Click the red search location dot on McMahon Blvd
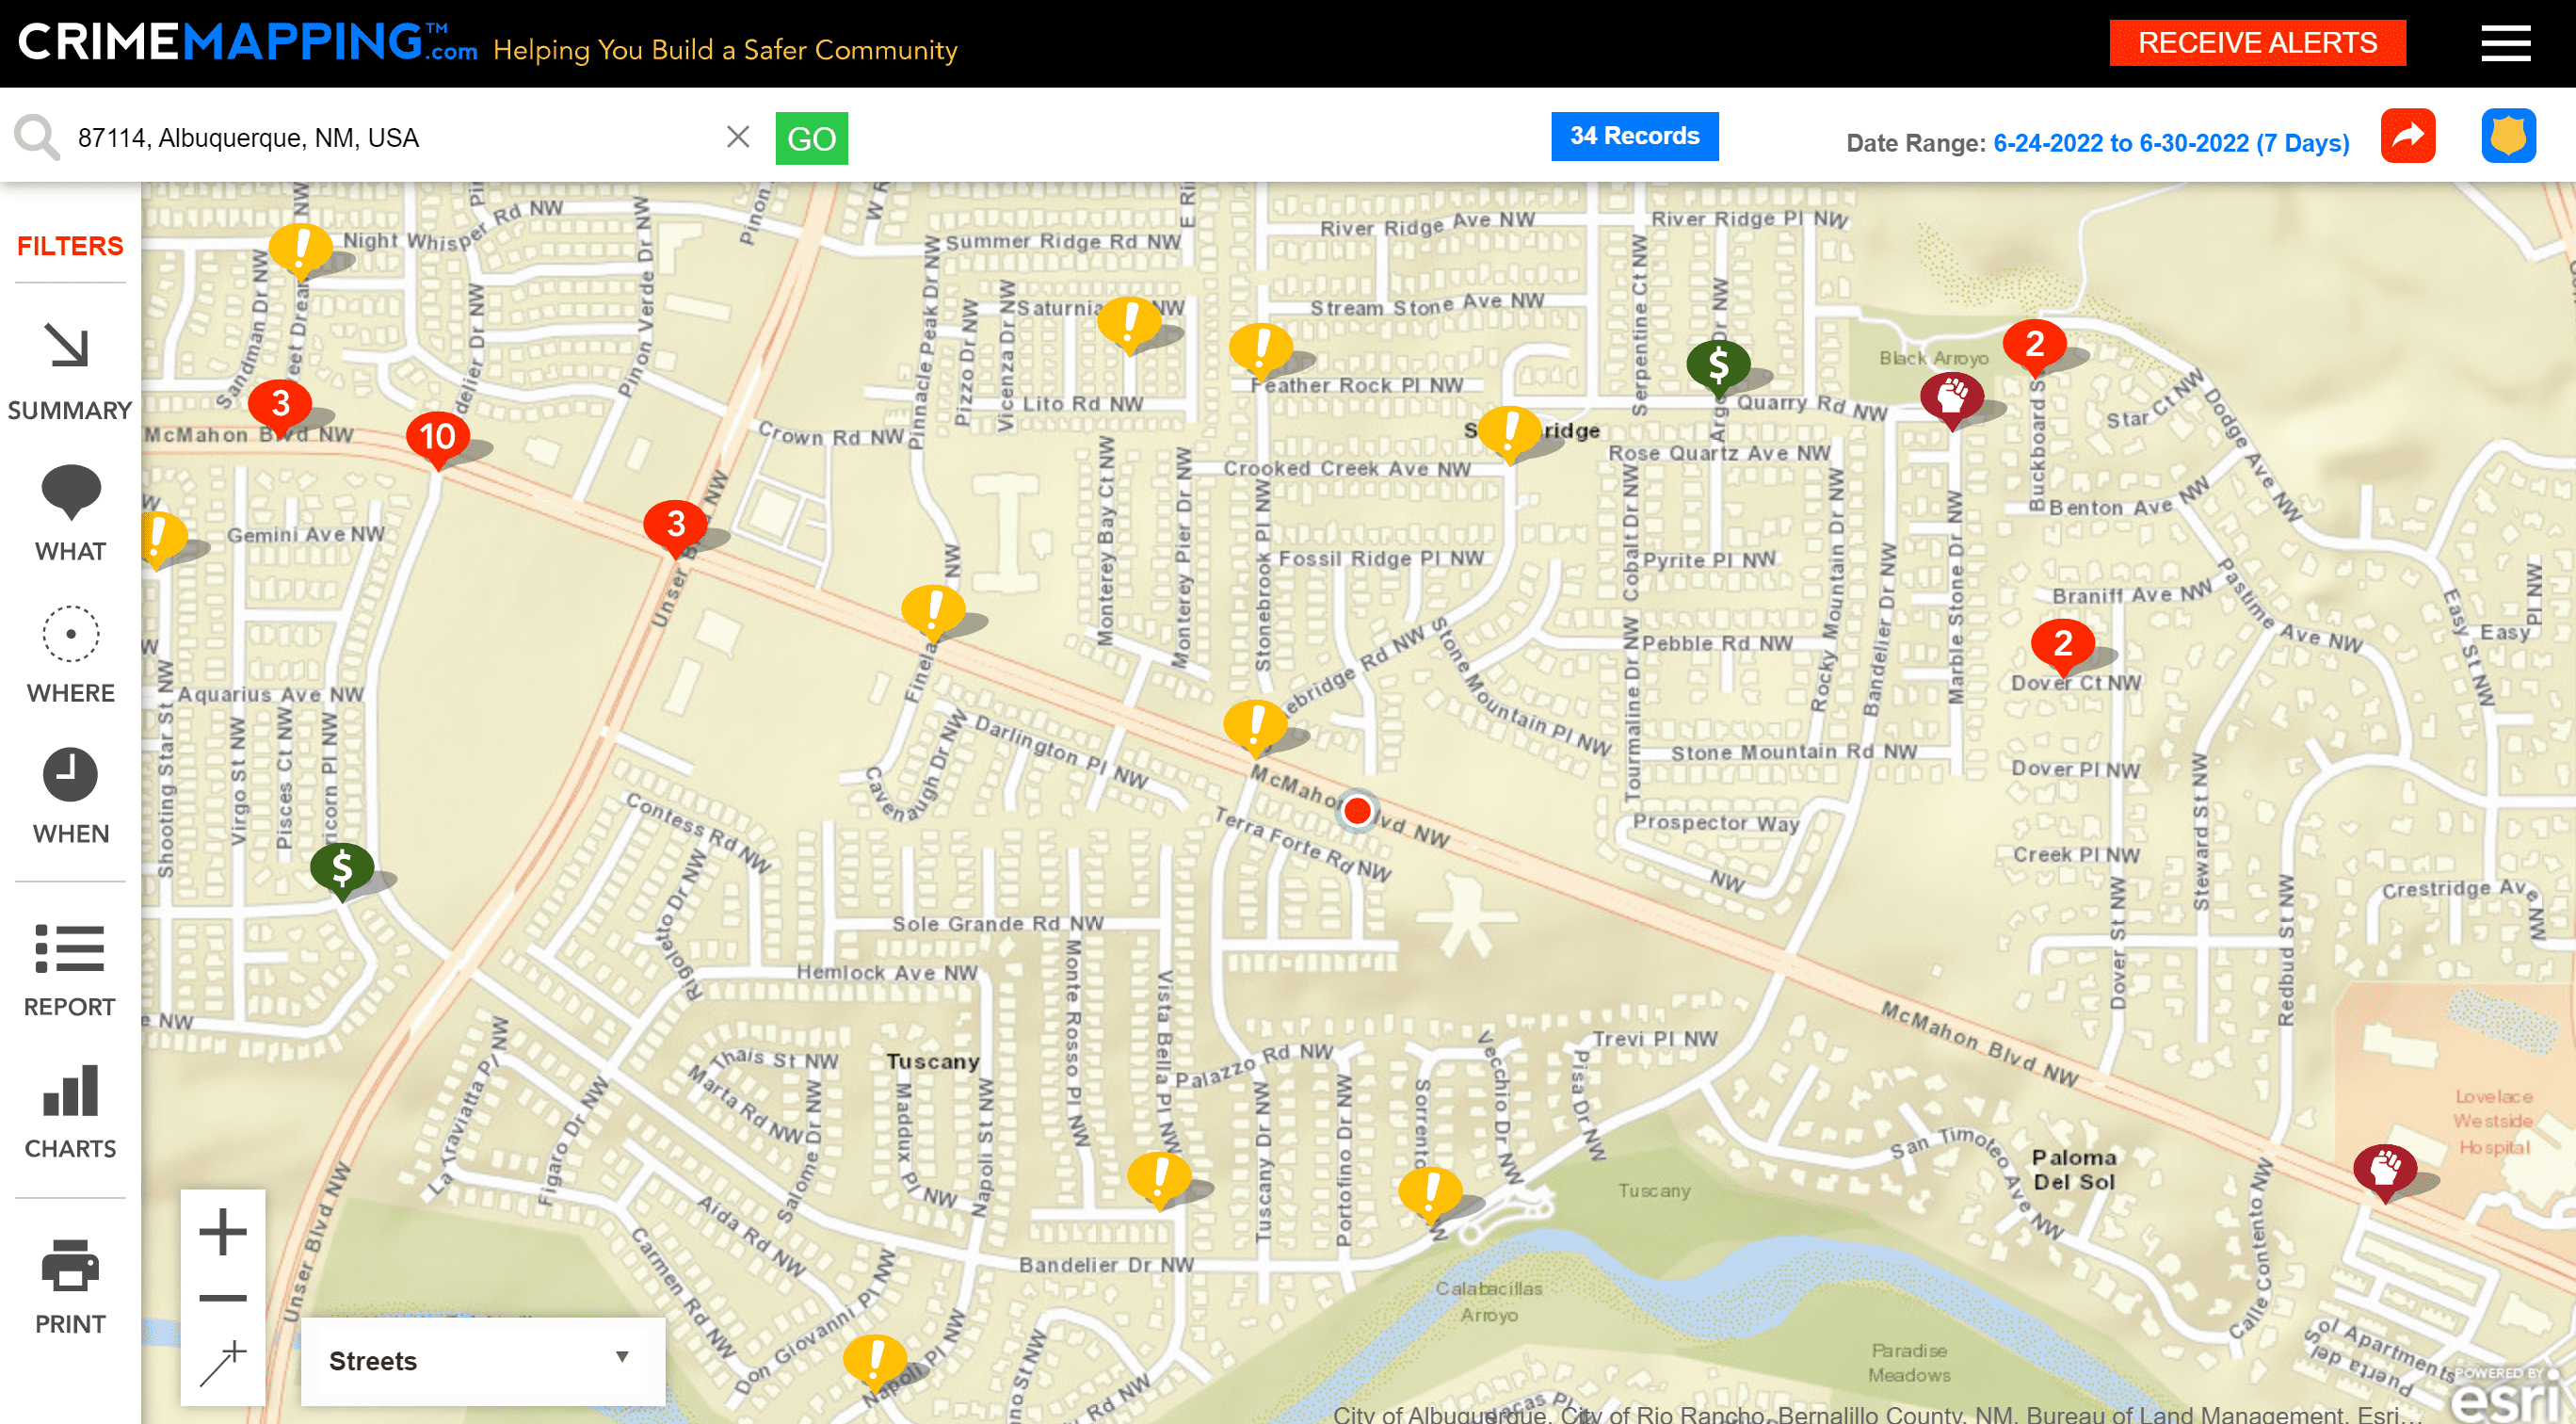Screen dimensions: 2576x1424 coord(1357,810)
